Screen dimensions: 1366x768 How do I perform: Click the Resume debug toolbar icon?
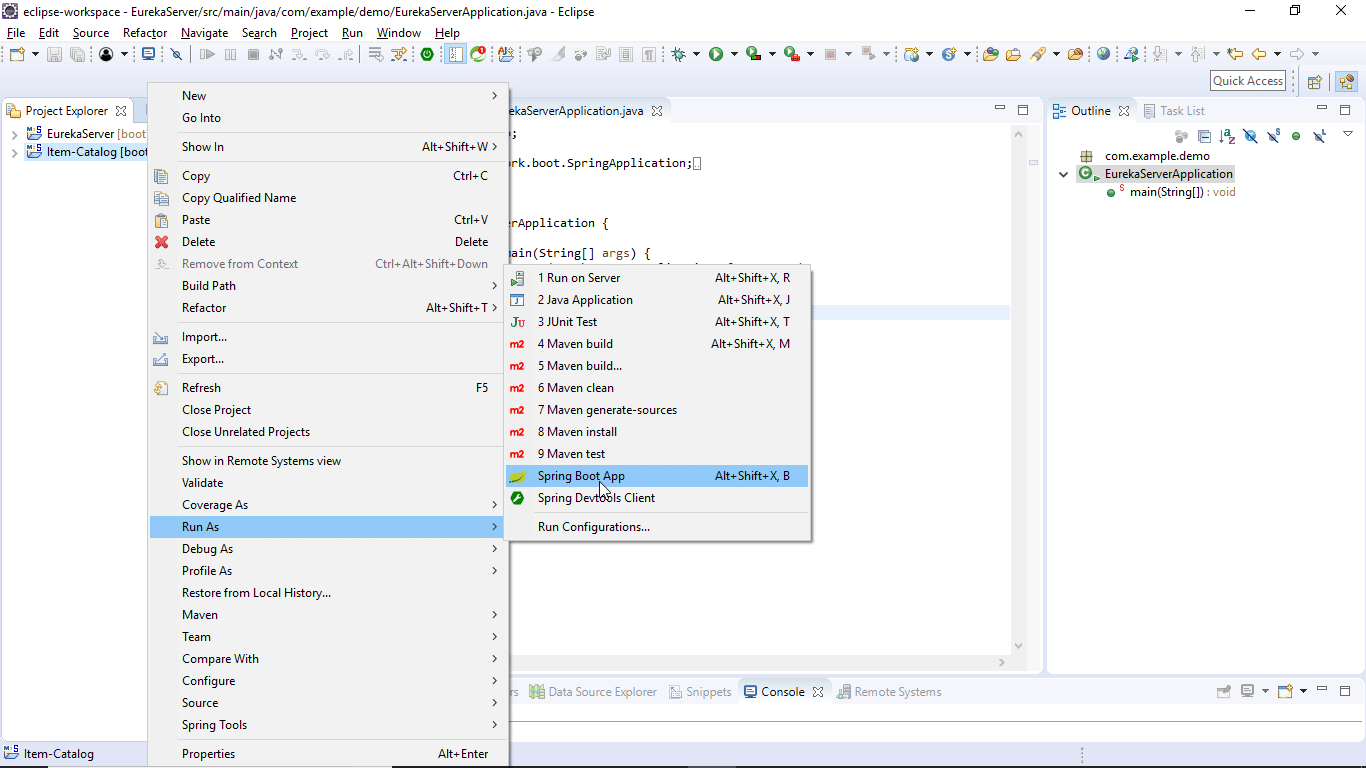tap(207, 54)
